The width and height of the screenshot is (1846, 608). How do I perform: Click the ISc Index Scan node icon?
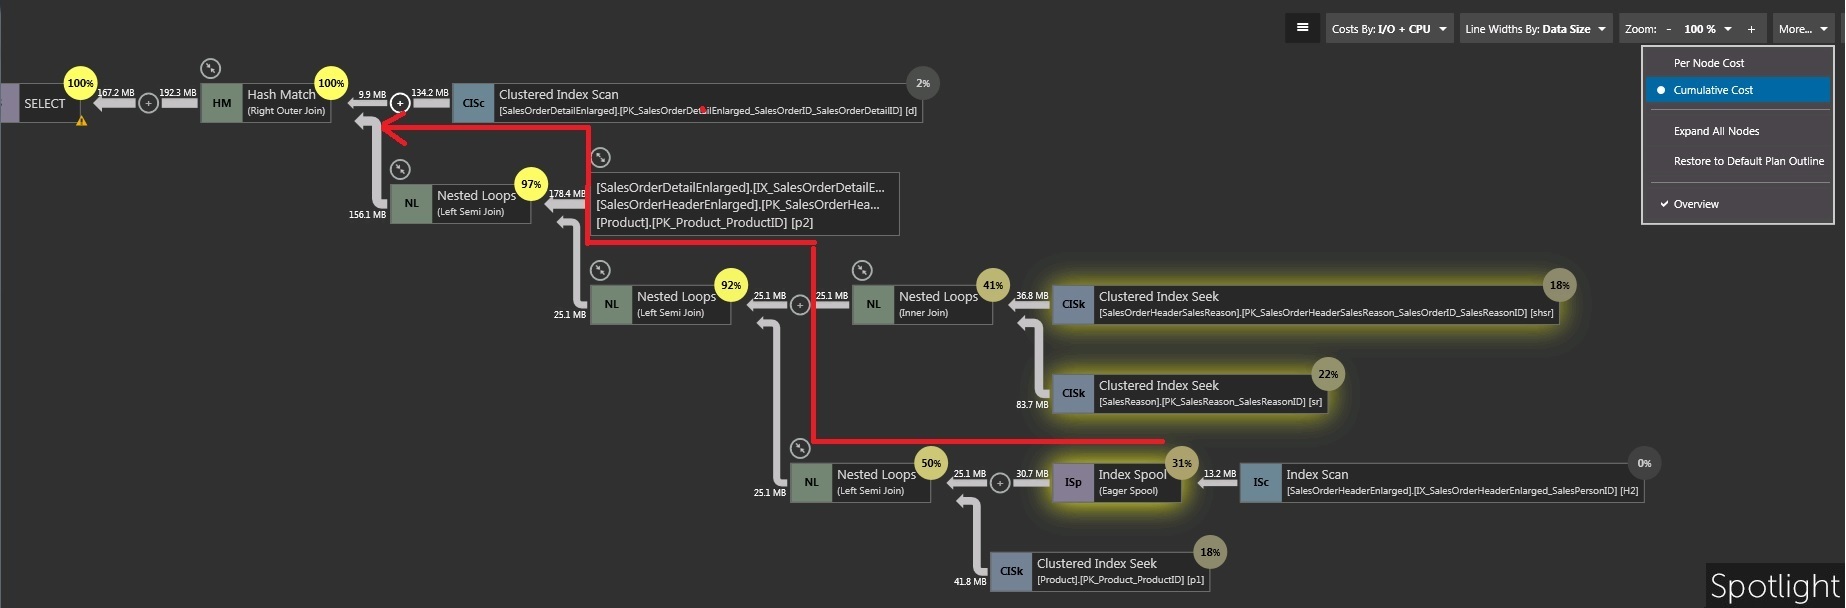click(x=1261, y=482)
